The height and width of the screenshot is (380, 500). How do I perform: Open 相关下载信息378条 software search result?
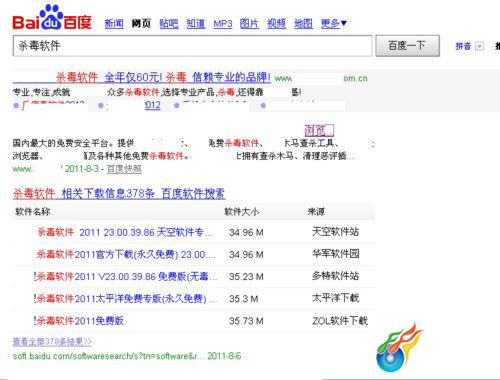pos(119,194)
